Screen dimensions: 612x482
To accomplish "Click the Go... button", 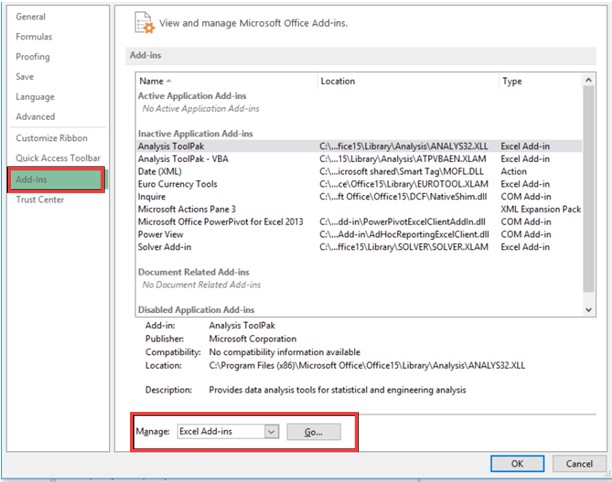I will [x=313, y=432].
